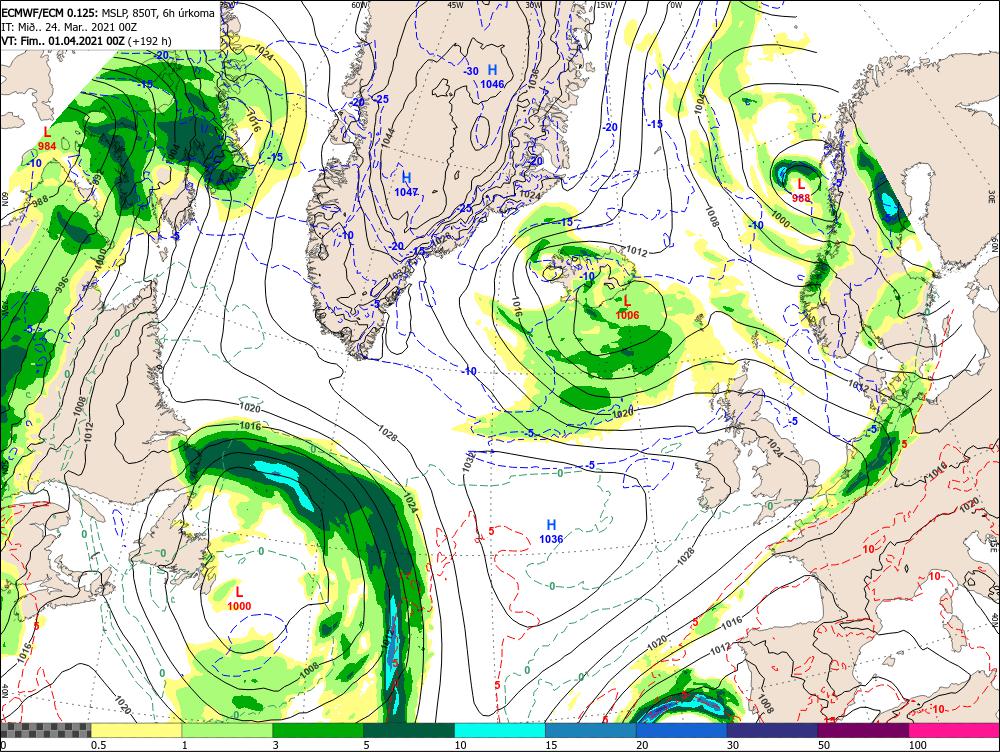The image size is (1000, 752).
Task: Click the 'VT: Fim.. 01.04.2021 00Z' valid time
Action: point(63,41)
